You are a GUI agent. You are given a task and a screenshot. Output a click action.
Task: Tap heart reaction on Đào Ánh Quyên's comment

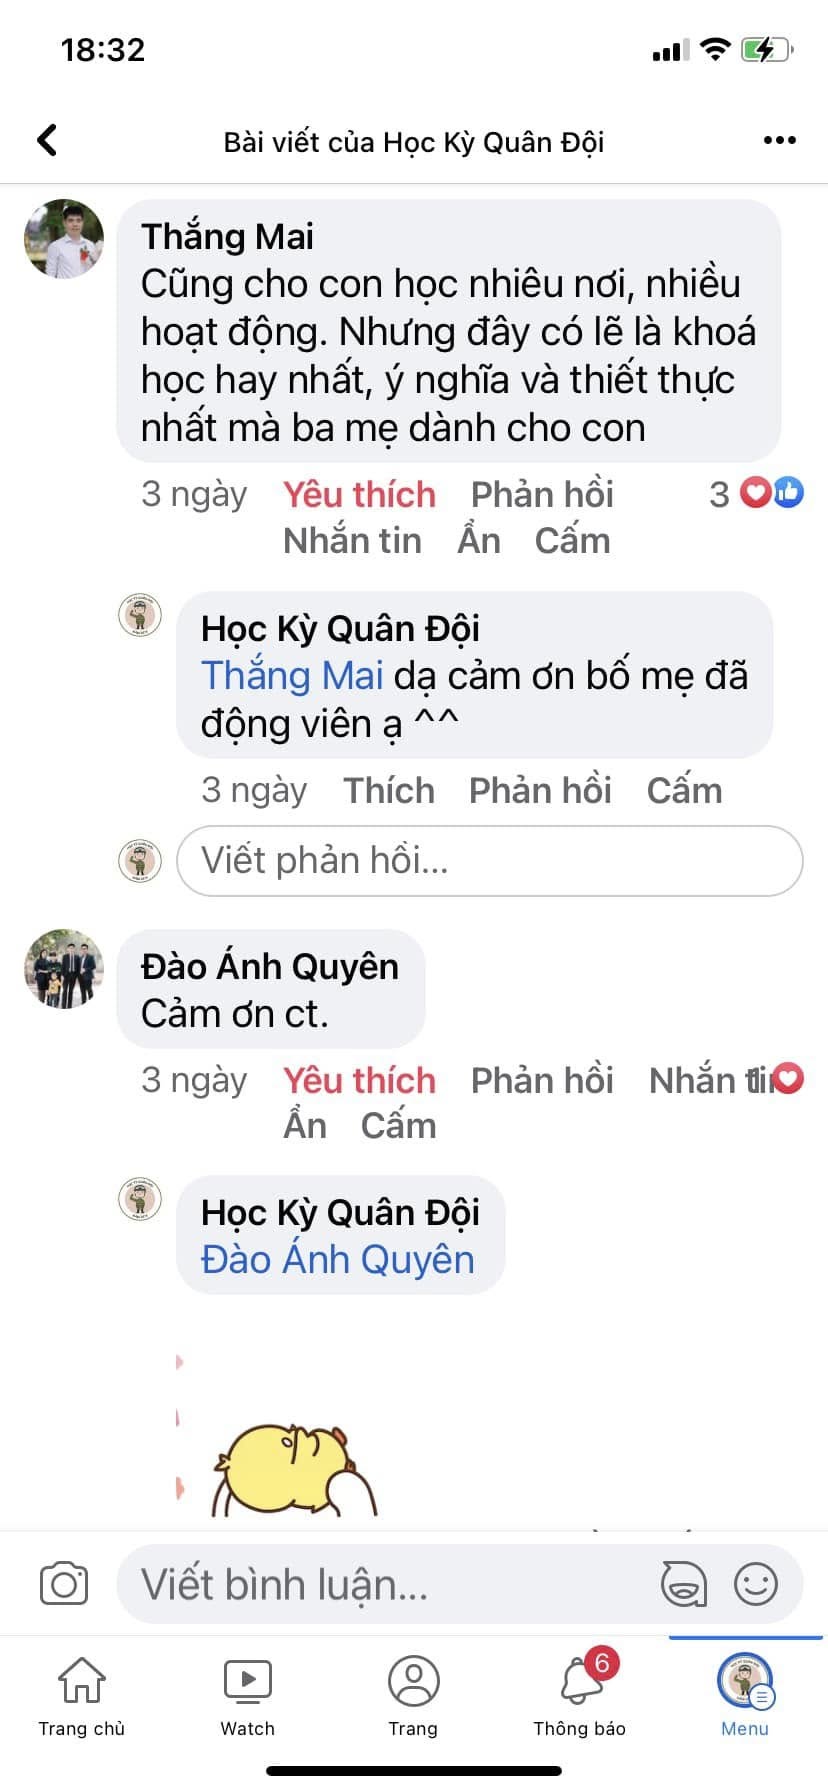[789, 1079]
